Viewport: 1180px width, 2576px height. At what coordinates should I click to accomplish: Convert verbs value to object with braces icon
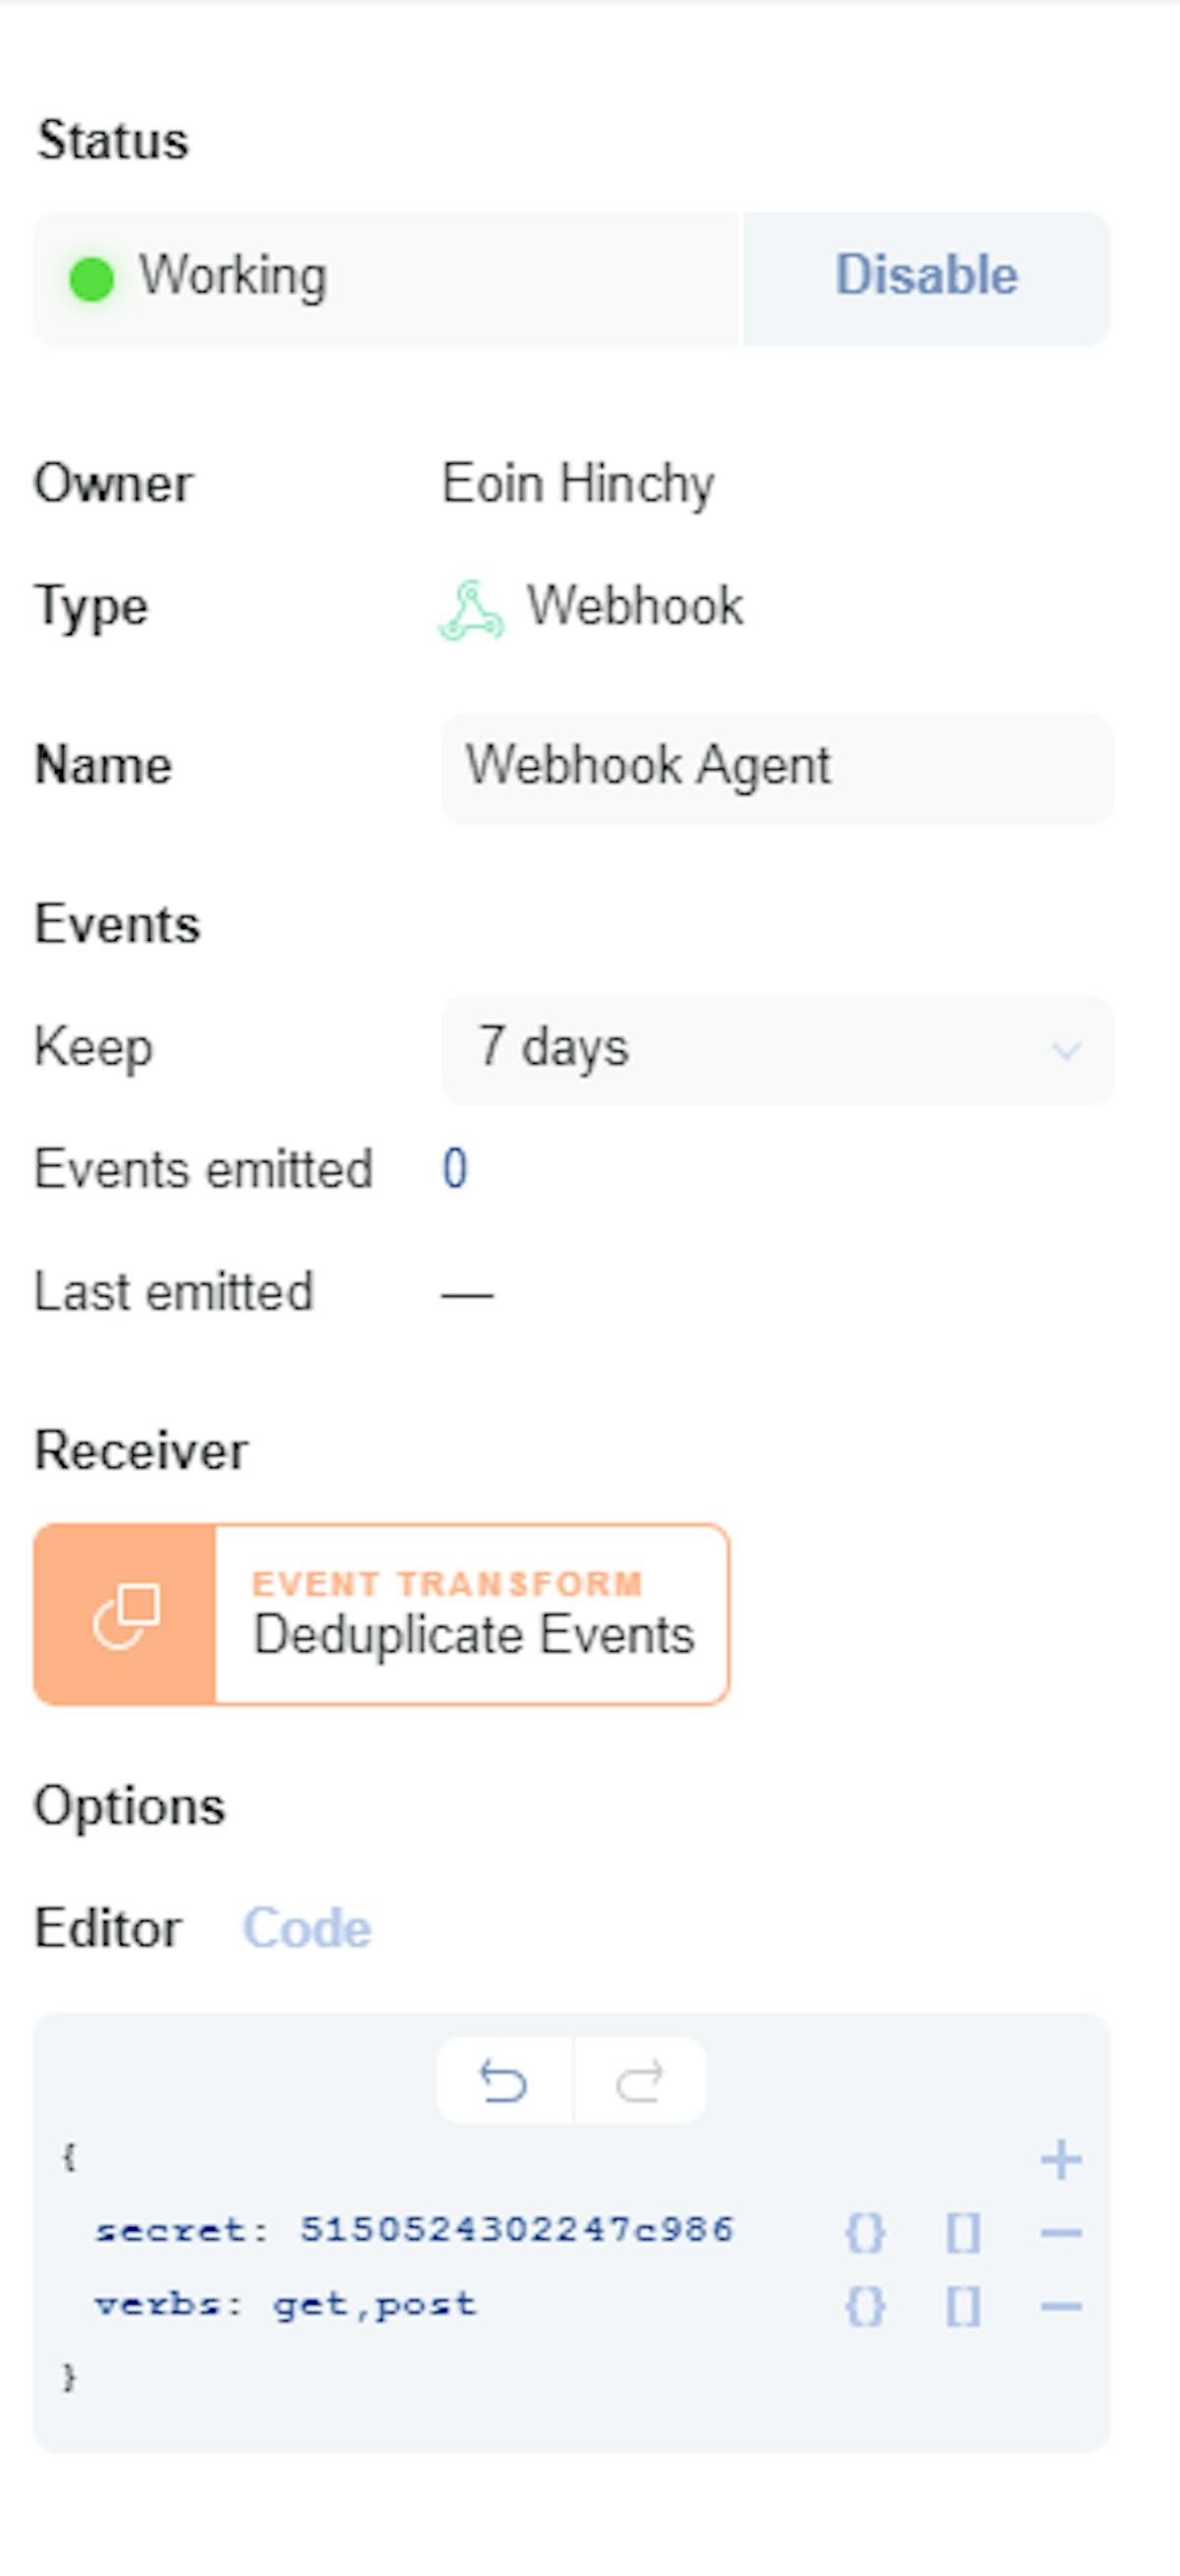(x=865, y=2306)
